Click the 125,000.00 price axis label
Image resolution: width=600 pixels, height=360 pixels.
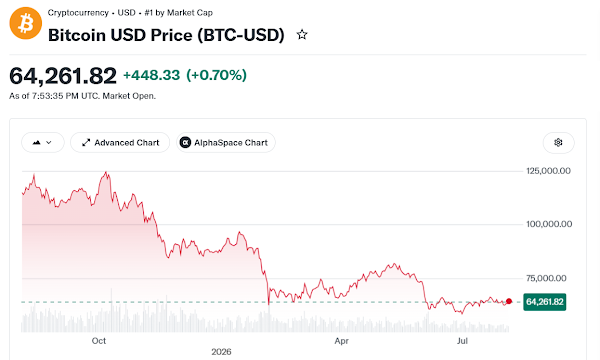[548, 171]
